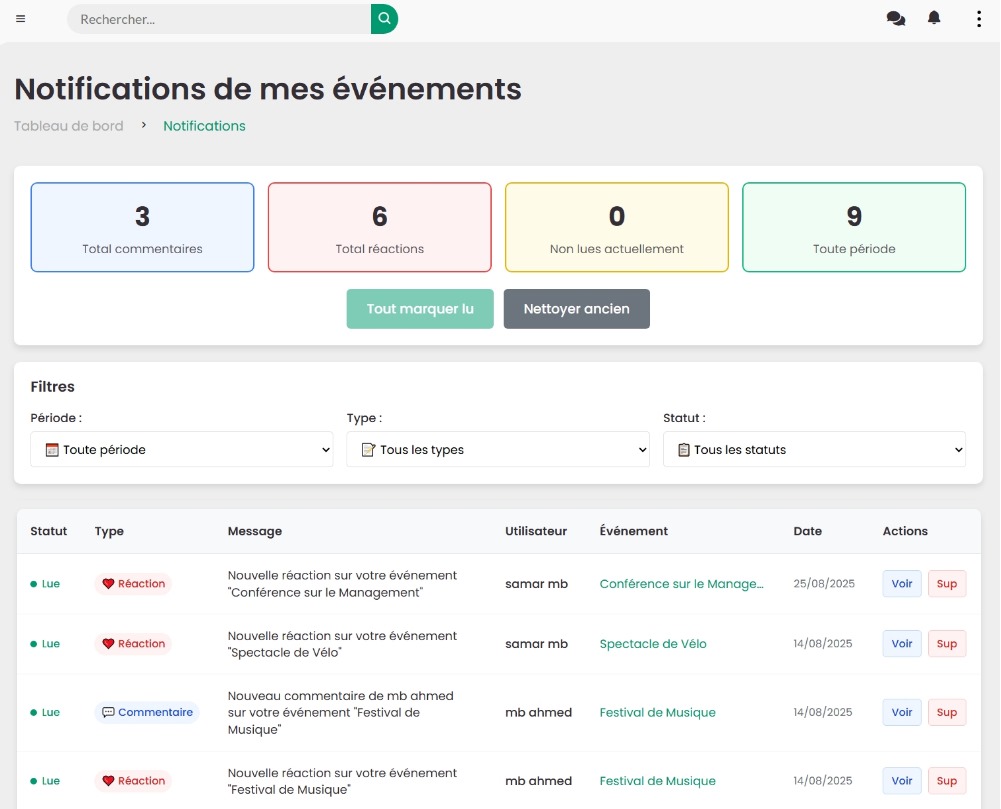Focus the Rechercher search field
The width and height of the screenshot is (1001, 809).
(x=219, y=19)
